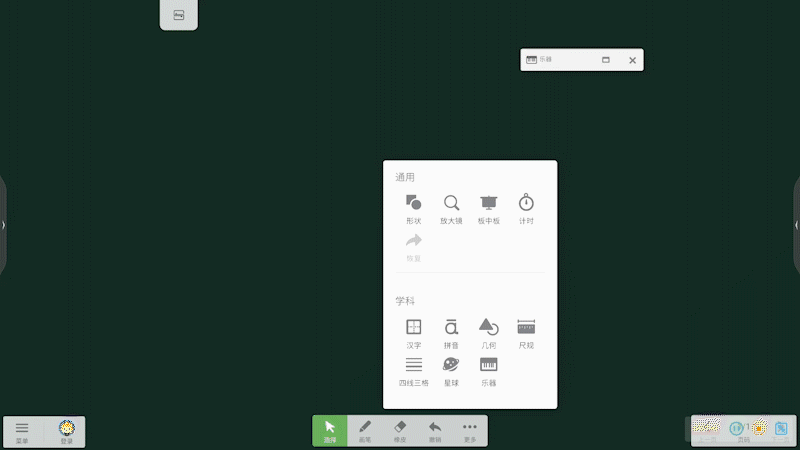800x450 pixels.
Task: Expand the left side panel handle
Action: click(3, 225)
